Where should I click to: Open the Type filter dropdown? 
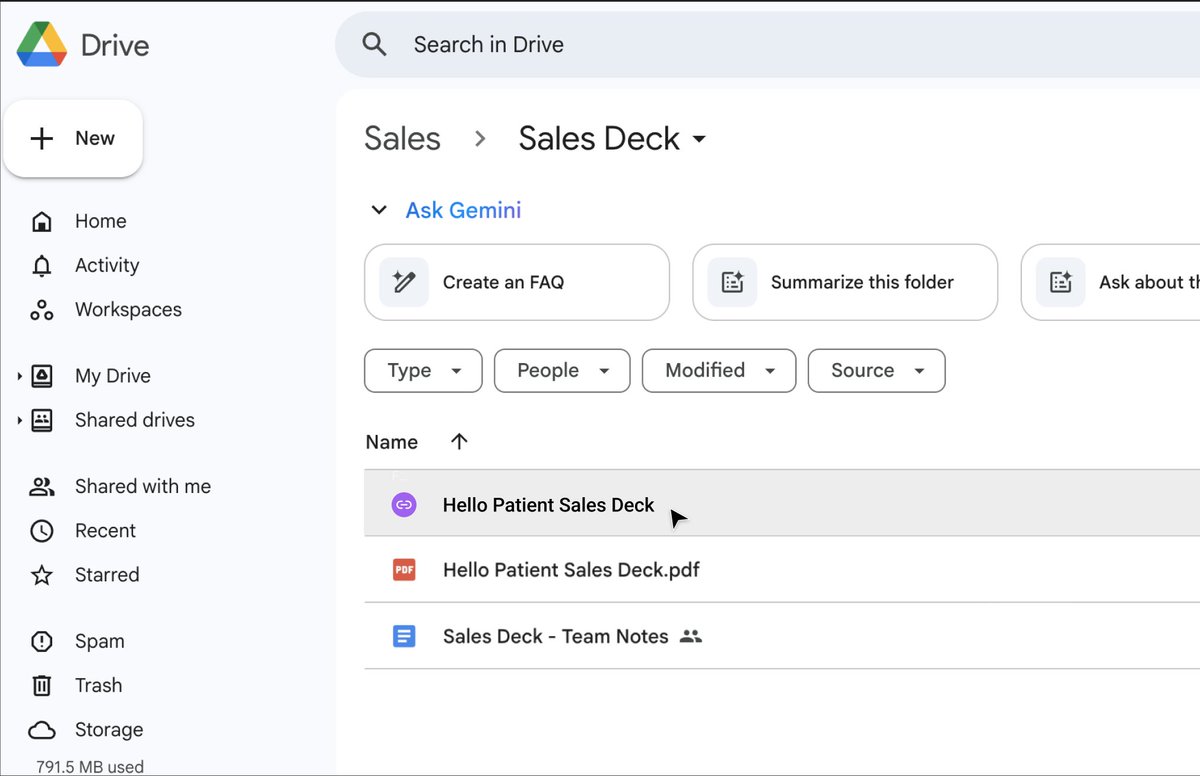pos(423,371)
